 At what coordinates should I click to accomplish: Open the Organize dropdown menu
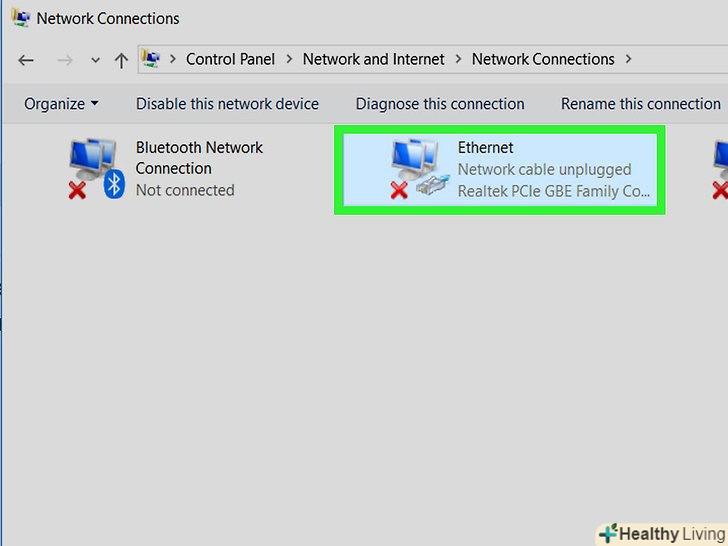[x=61, y=104]
